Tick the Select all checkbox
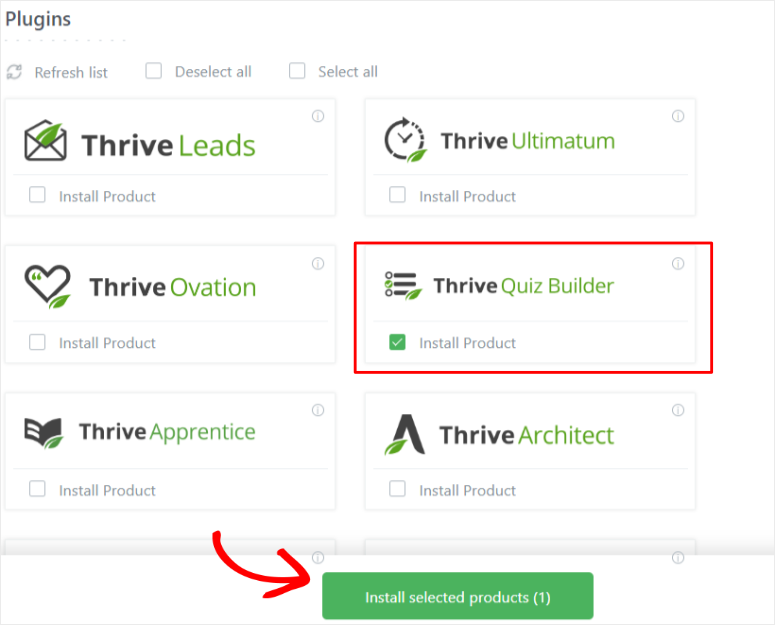Screen dimensions: 775x625 pyautogui.click(x=297, y=71)
